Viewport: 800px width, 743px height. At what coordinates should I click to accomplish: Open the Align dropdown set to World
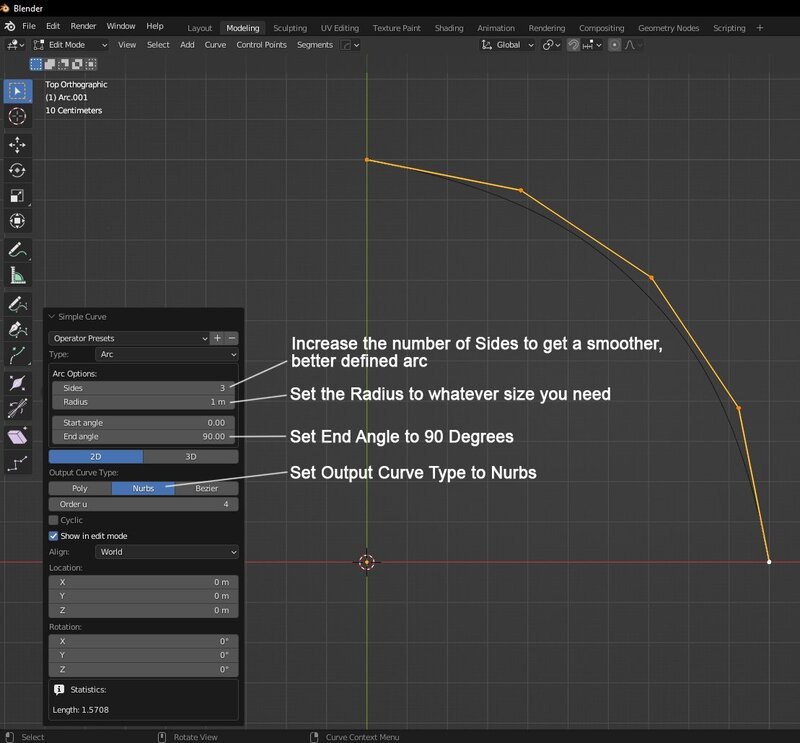165,552
